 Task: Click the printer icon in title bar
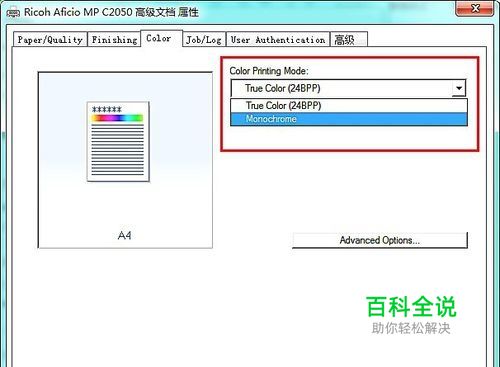point(13,13)
